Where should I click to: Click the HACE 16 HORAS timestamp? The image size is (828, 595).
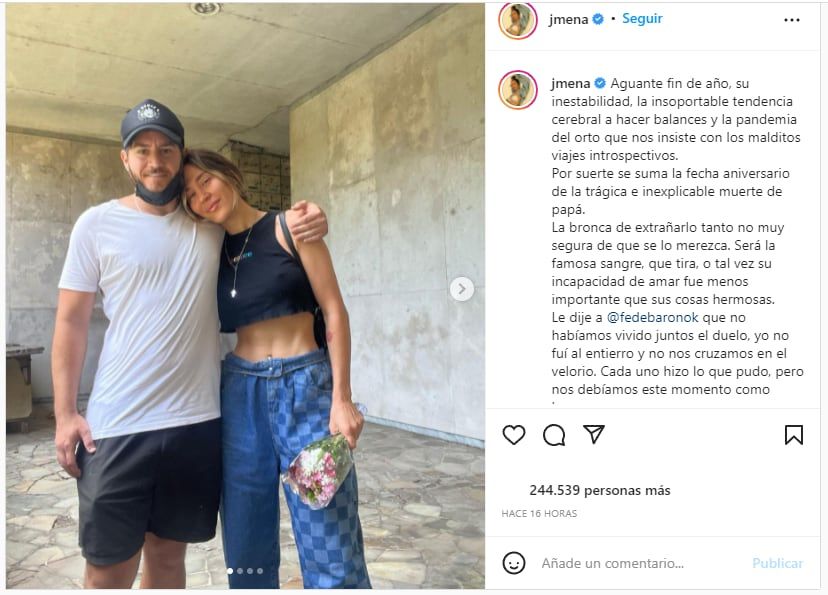click(539, 514)
